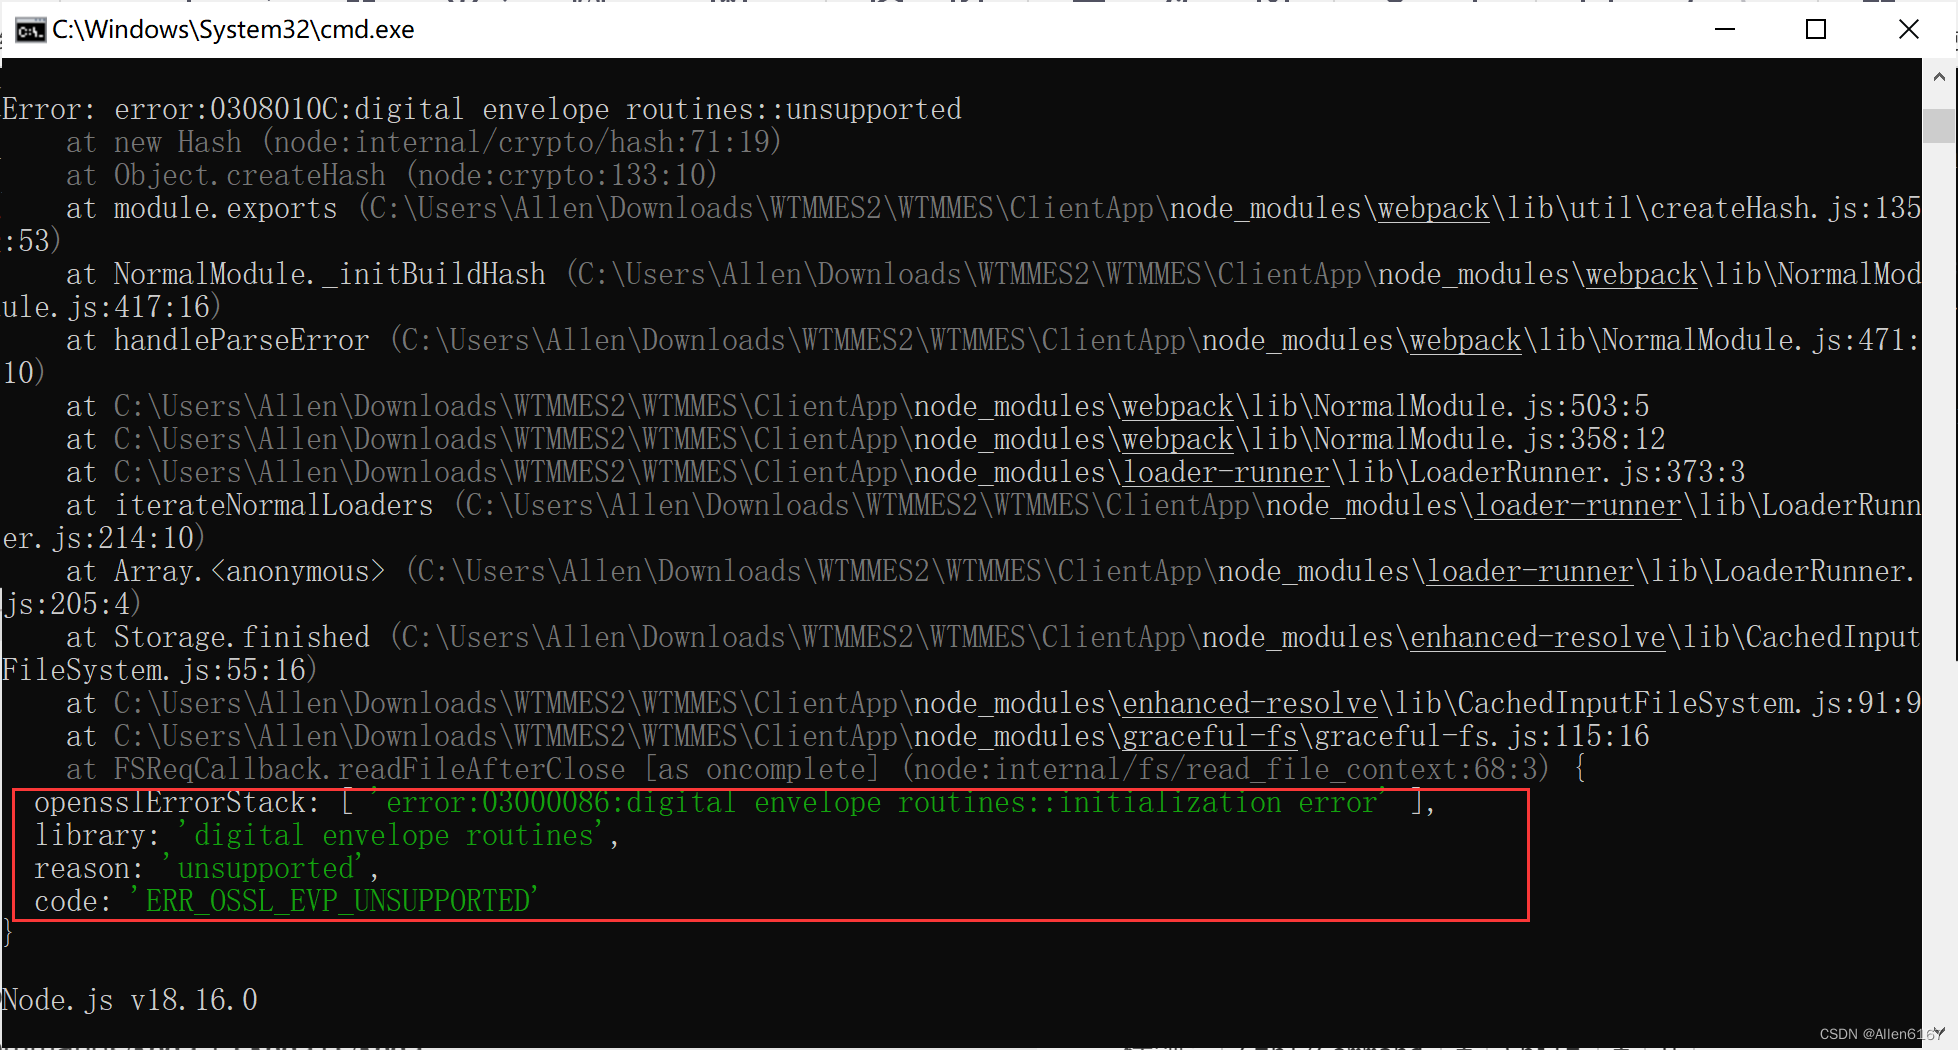This screenshot has height=1050, width=1958.
Task: Close the cmd.exe window
Action: point(1908,30)
